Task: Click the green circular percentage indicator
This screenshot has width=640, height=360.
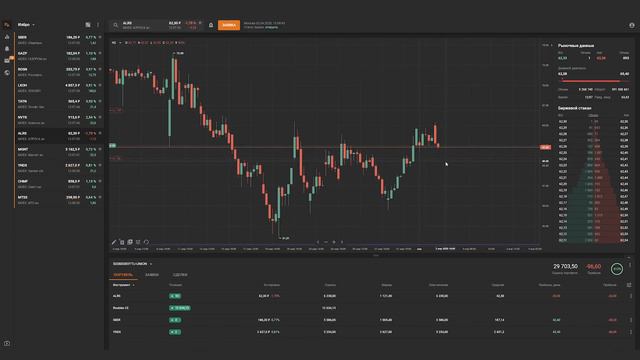Action: pos(617,269)
